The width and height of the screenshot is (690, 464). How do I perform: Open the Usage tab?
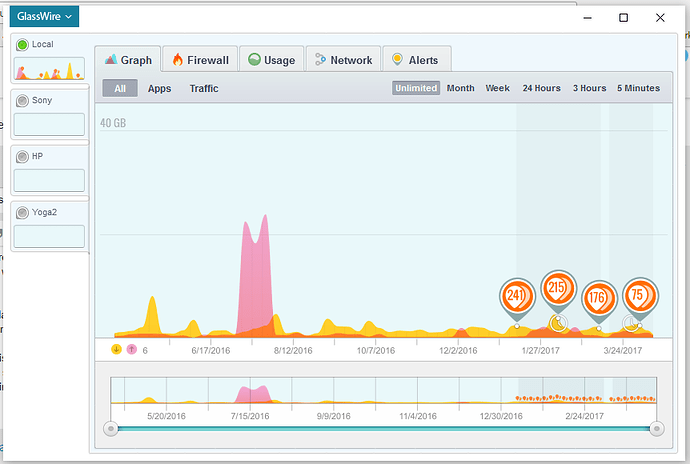pos(270,60)
